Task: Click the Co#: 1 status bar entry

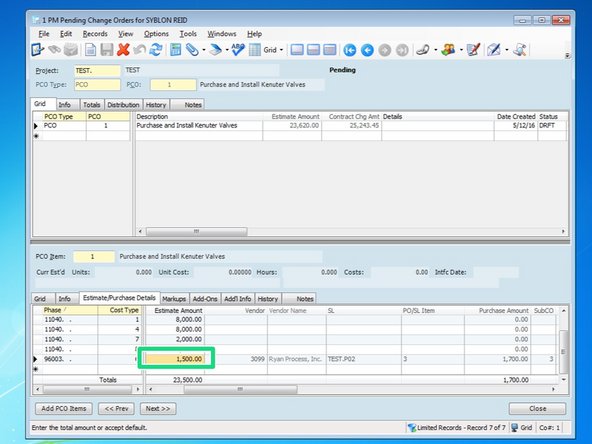Action: click(x=549, y=427)
